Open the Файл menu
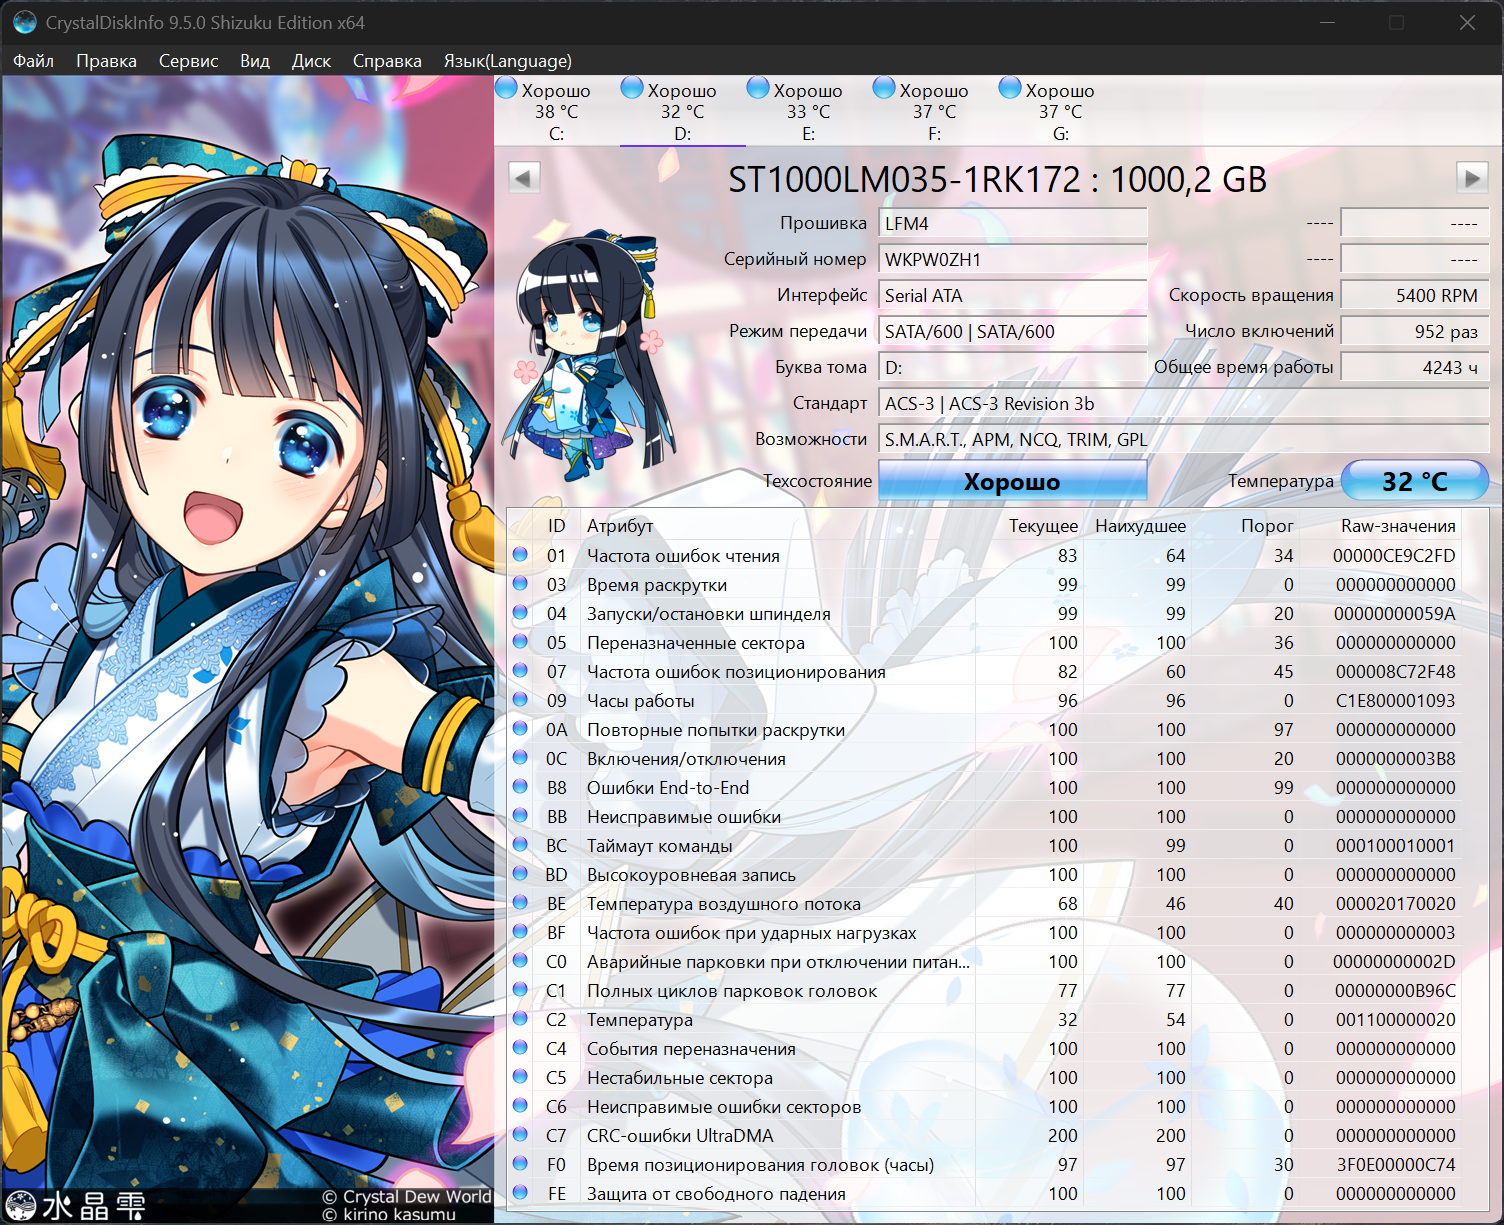1504x1225 pixels. (x=33, y=61)
